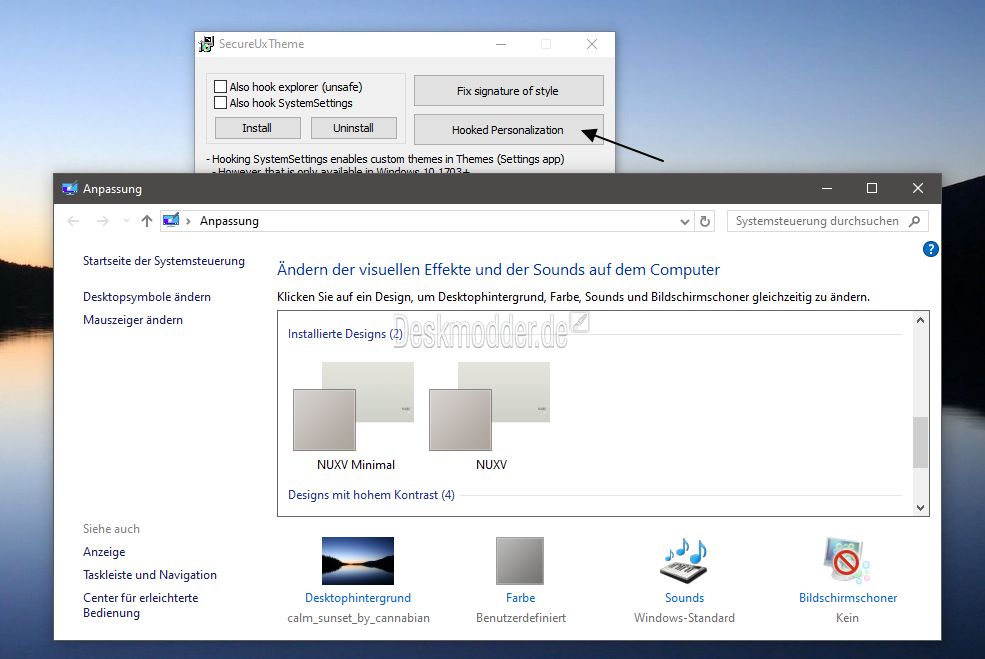Click Control Panel icon in address bar

click(171, 221)
